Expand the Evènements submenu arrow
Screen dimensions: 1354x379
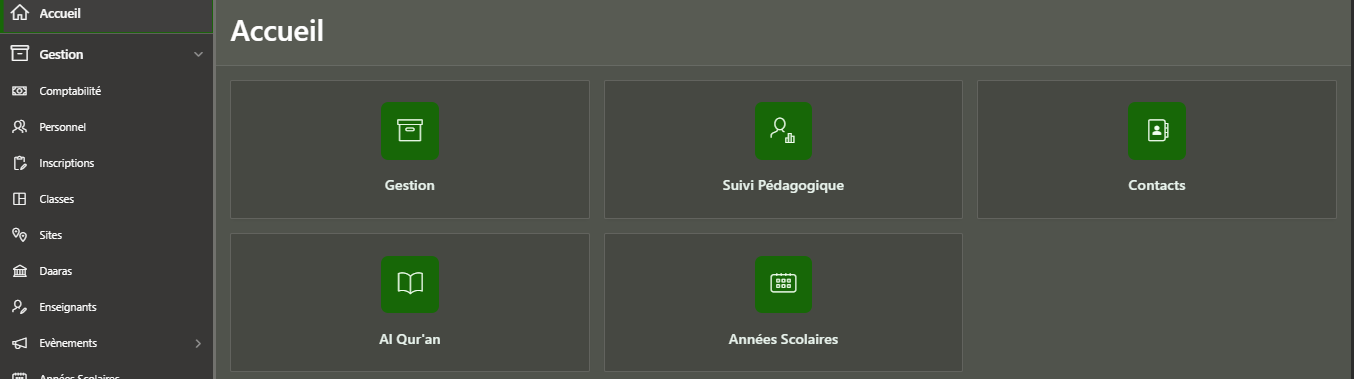tap(198, 343)
